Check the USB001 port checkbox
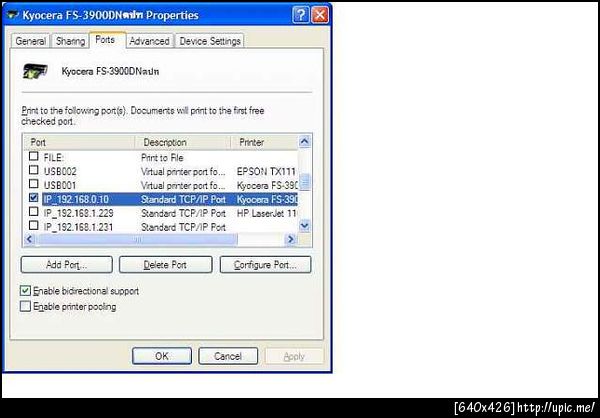The image size is (600, 418). coord(34,184)
